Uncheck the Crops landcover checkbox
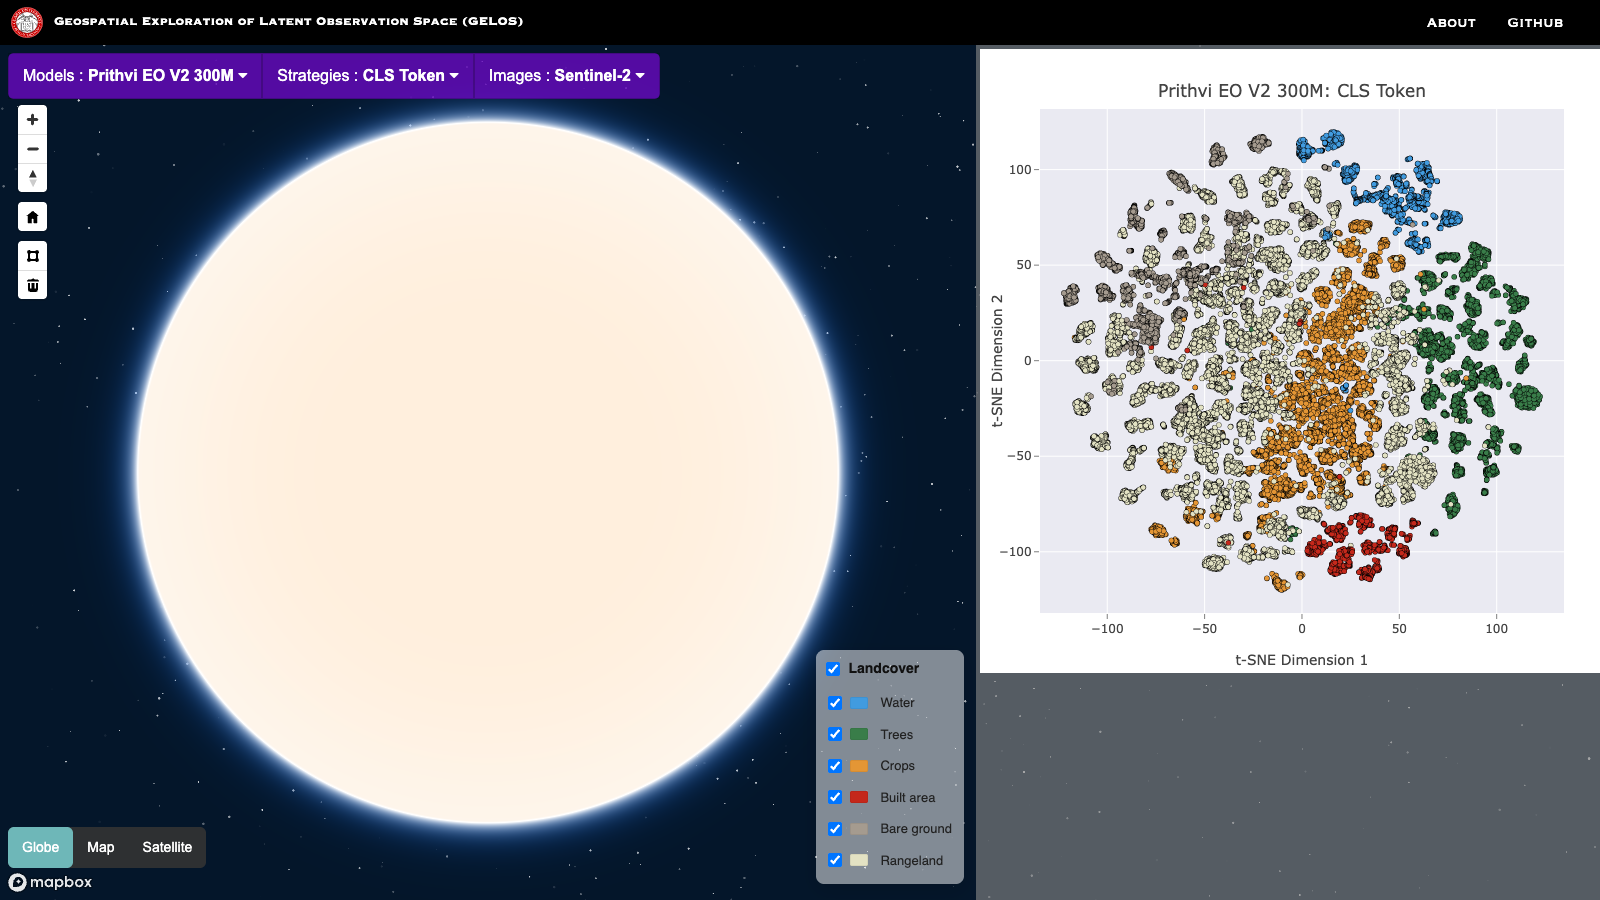 pos(835,766)
